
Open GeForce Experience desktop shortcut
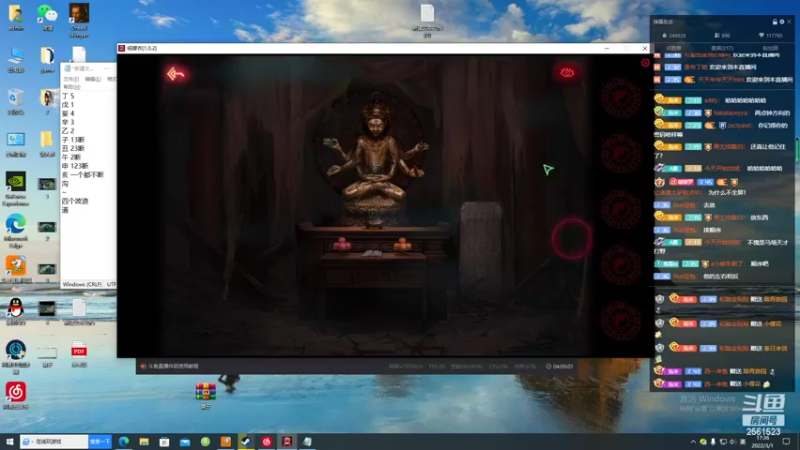(x=16, y=189)
